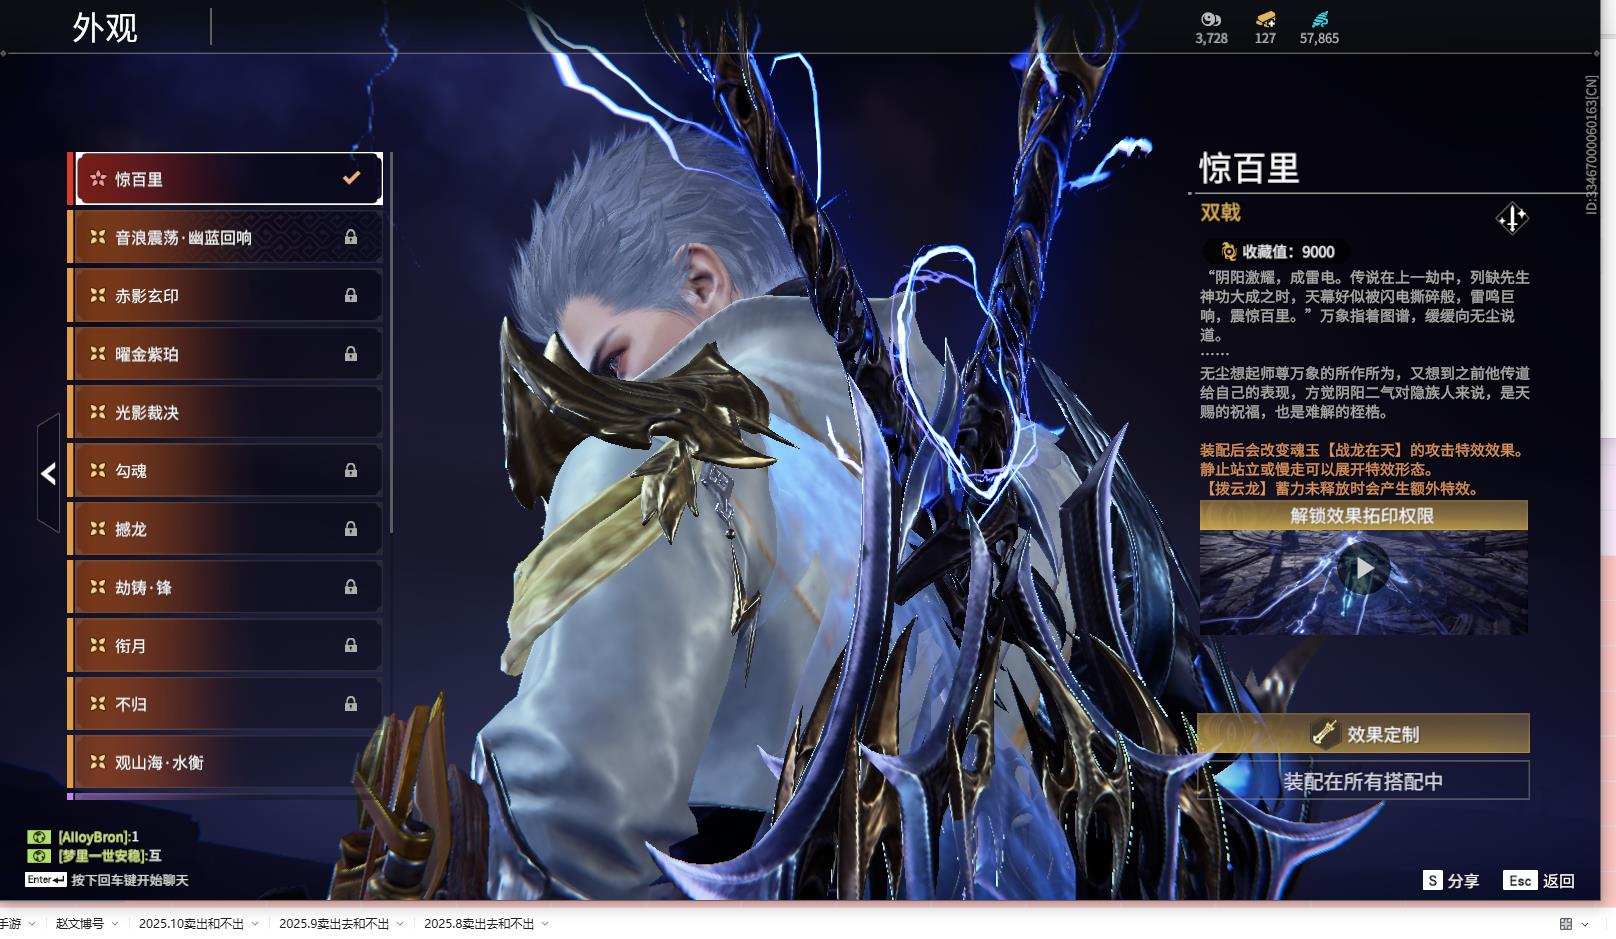This screenshot has height=939, width=1616.
Task: Toggle the equipped checkmark on 惊百里
Action: click(351, 178)
